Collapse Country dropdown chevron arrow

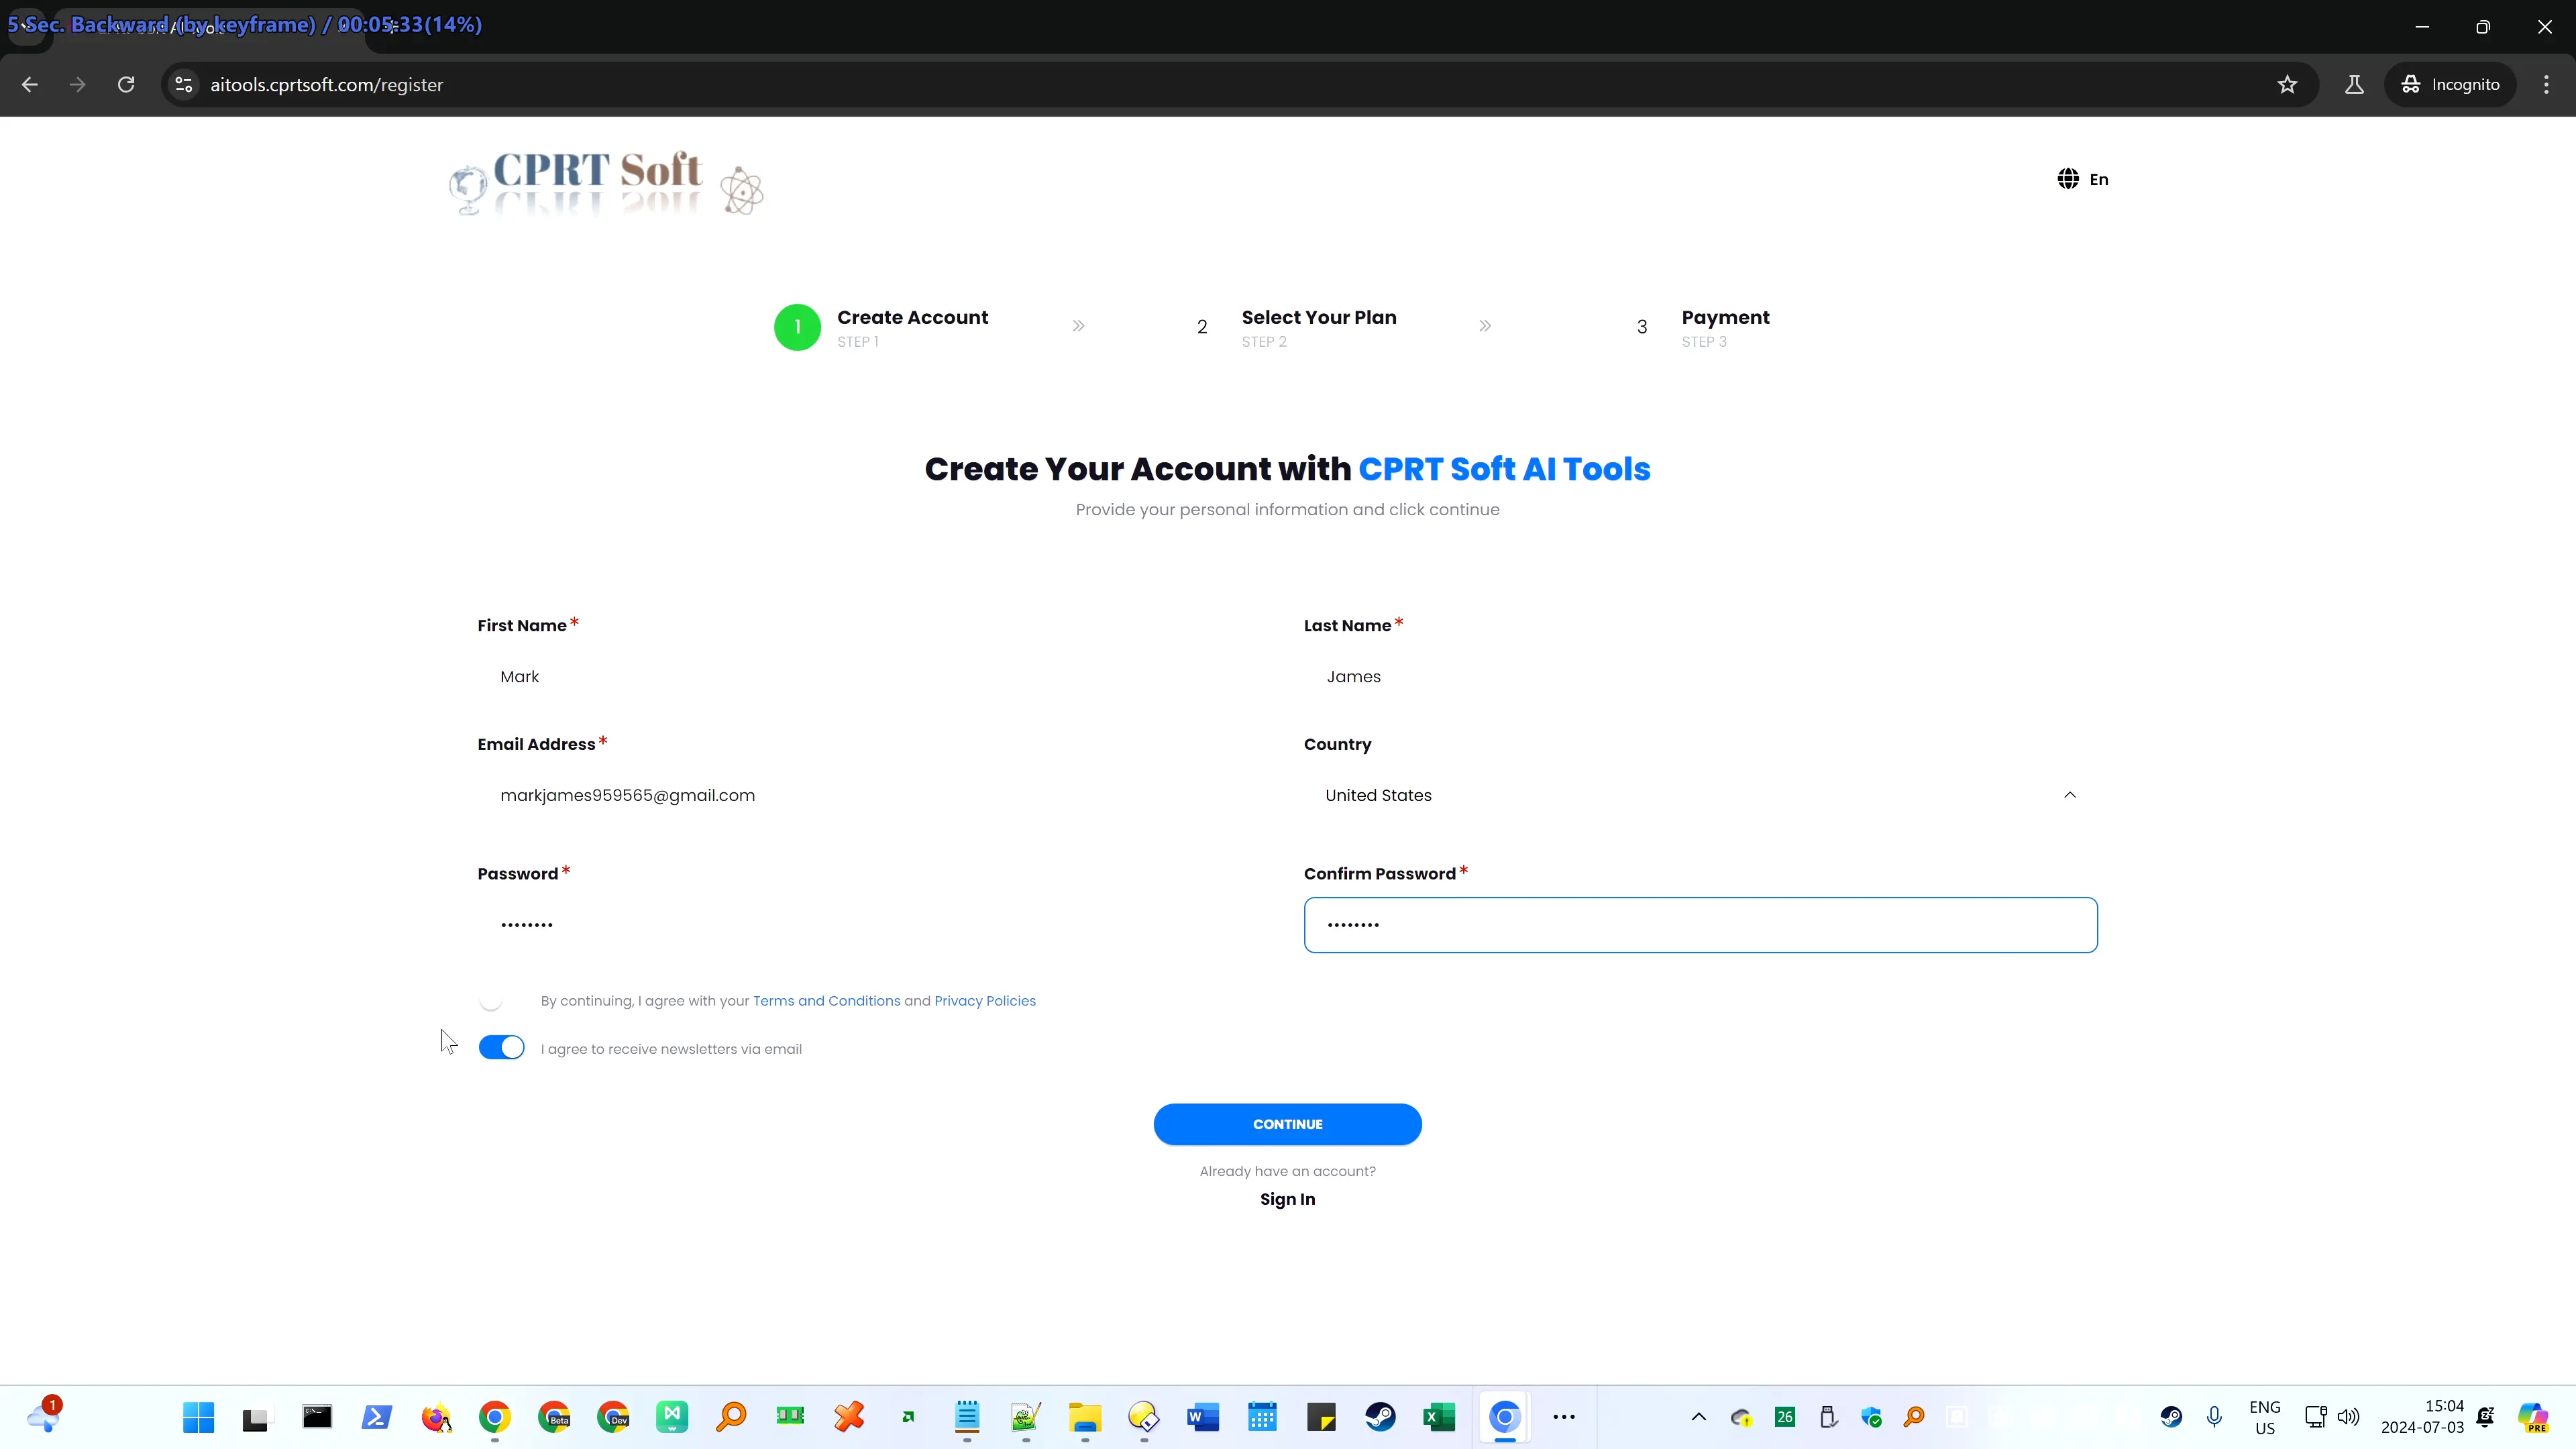[x=2070, y=795]
